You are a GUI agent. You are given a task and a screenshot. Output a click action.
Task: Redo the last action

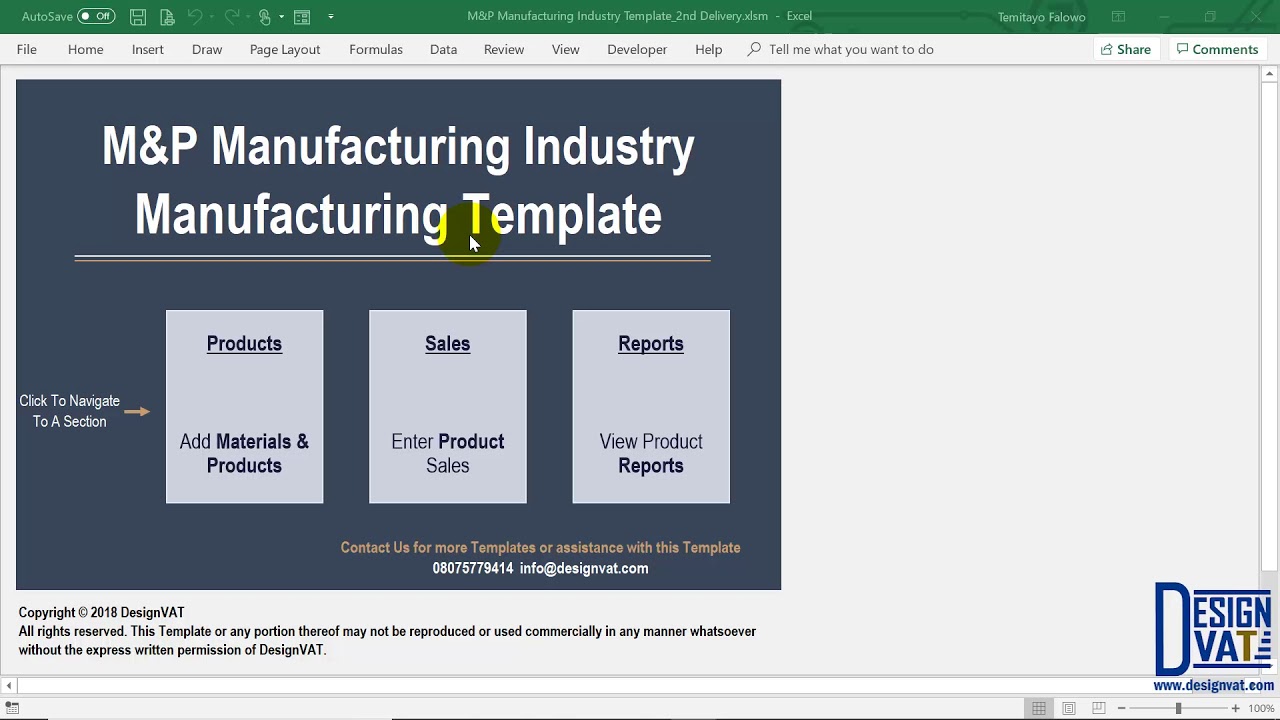pyautogui.click(x=232, y=16)
